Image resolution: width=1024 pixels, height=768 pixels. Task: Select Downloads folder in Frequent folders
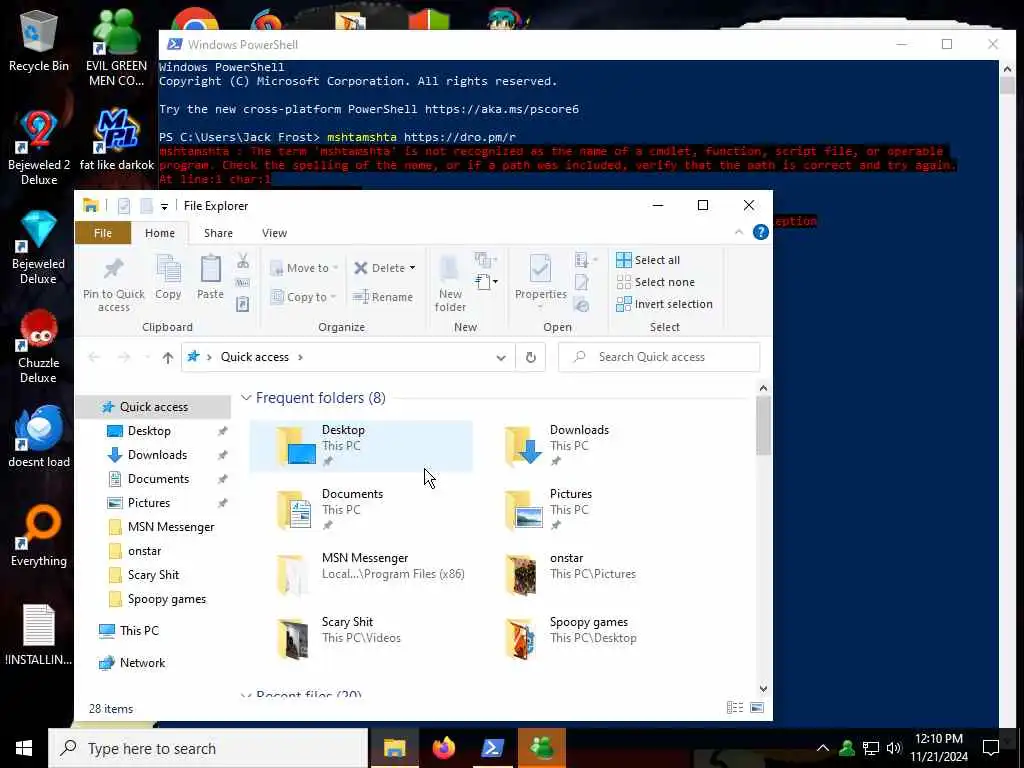[588, 446]
